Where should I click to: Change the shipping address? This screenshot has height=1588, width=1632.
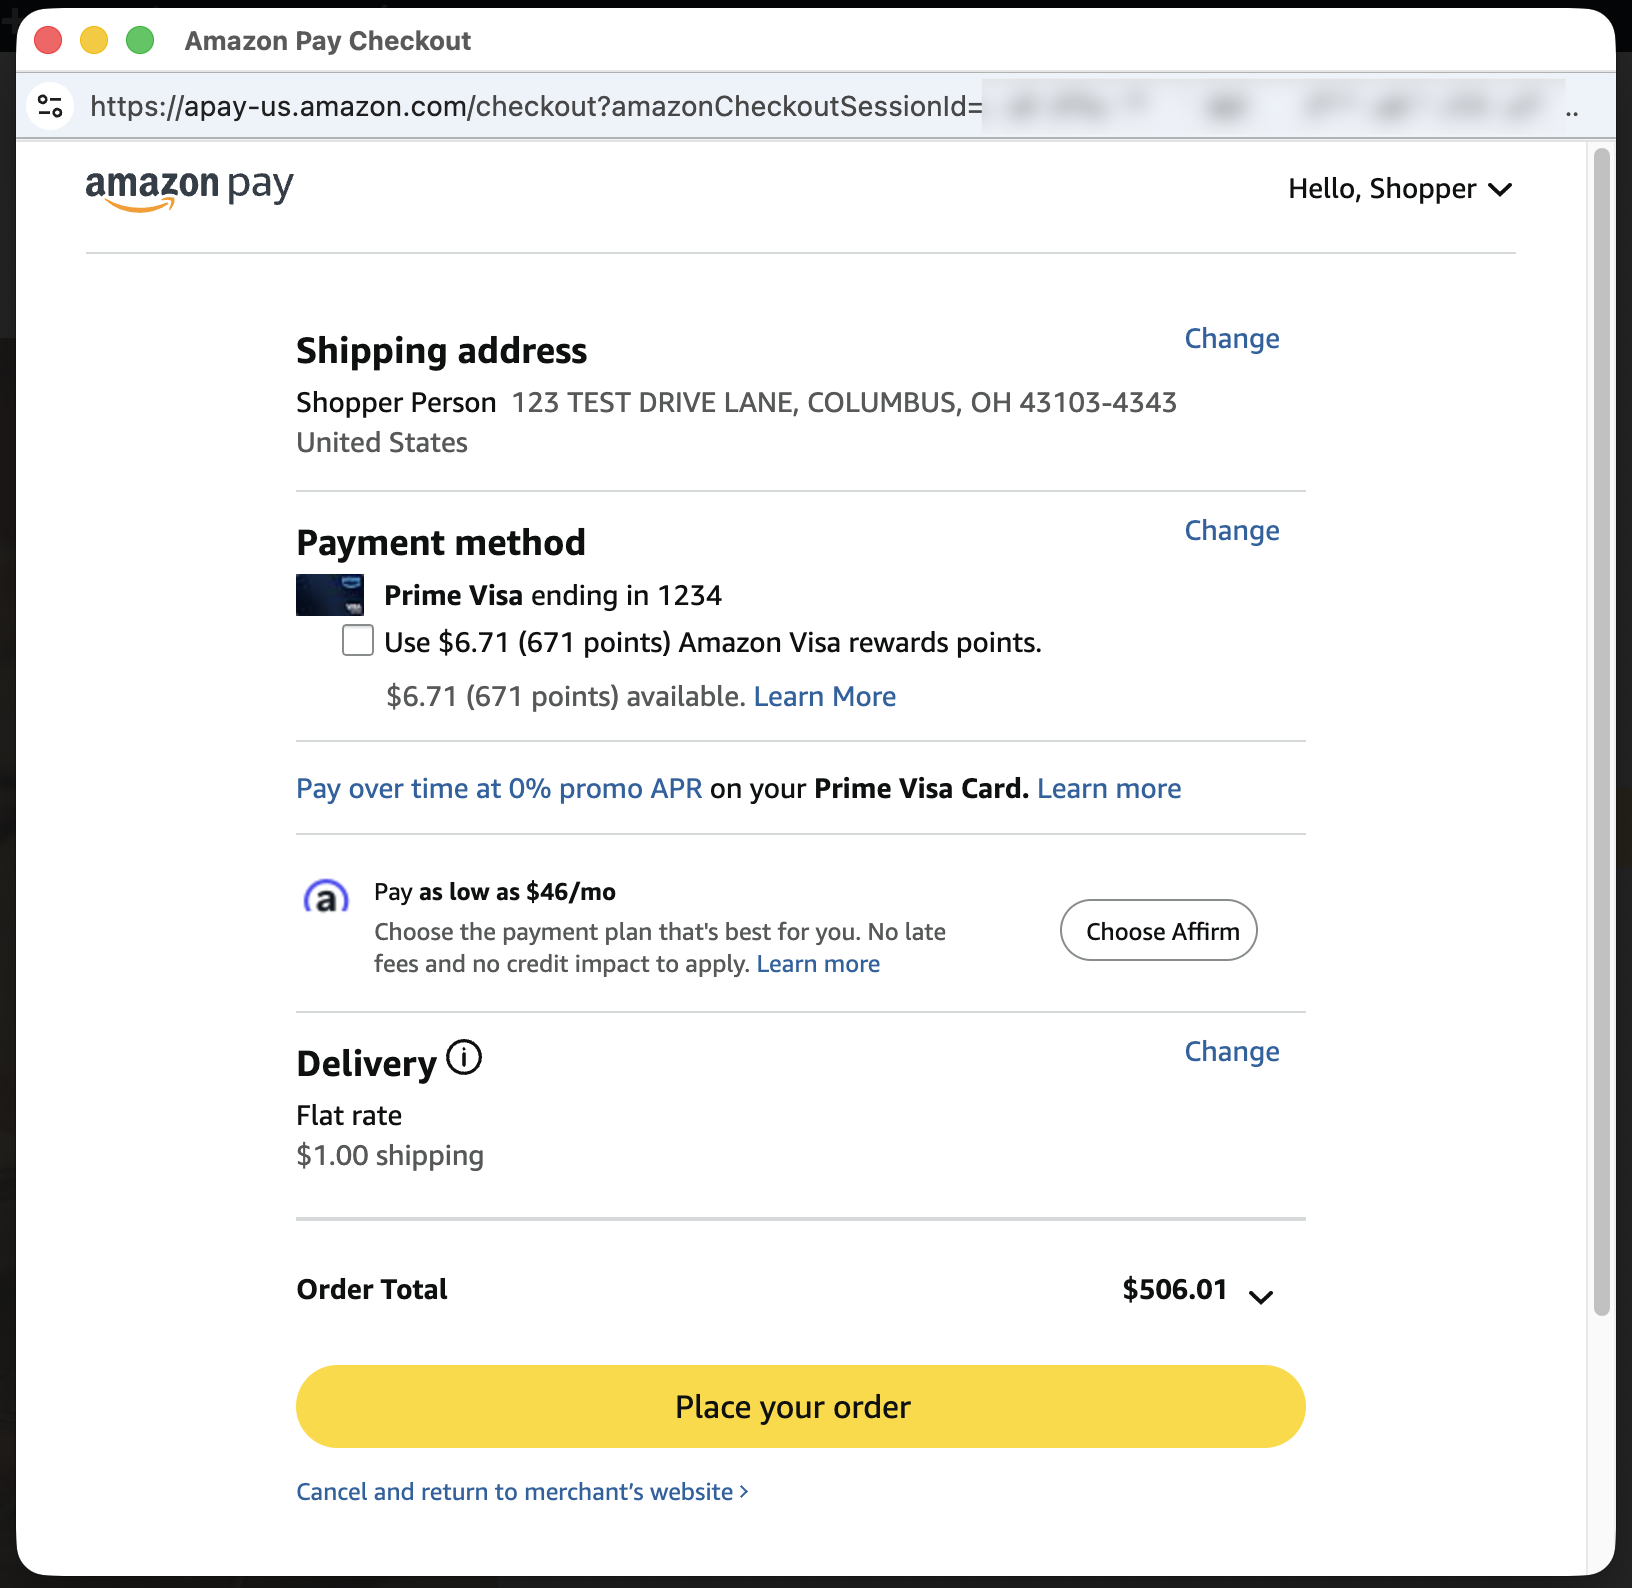[x=1231, y=339]
